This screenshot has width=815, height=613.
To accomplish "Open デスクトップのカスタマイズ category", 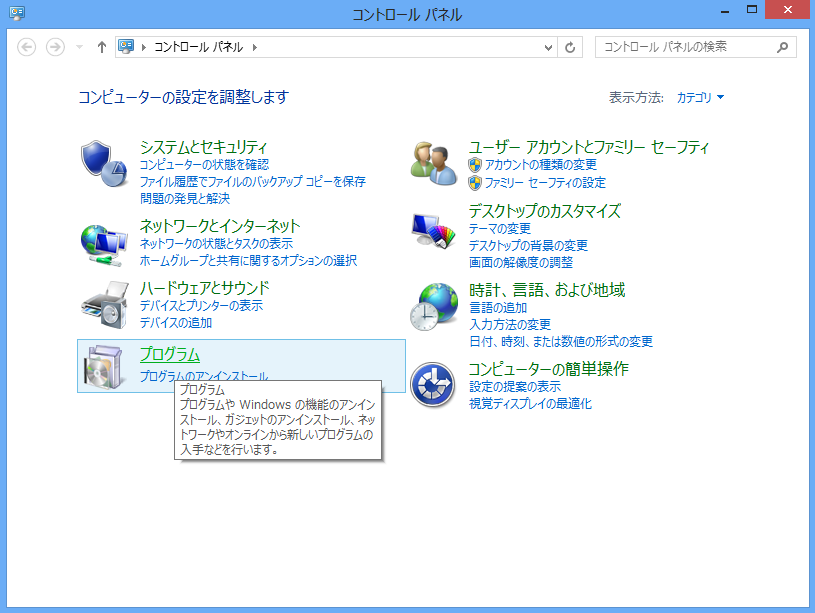I will pos(545,212).
